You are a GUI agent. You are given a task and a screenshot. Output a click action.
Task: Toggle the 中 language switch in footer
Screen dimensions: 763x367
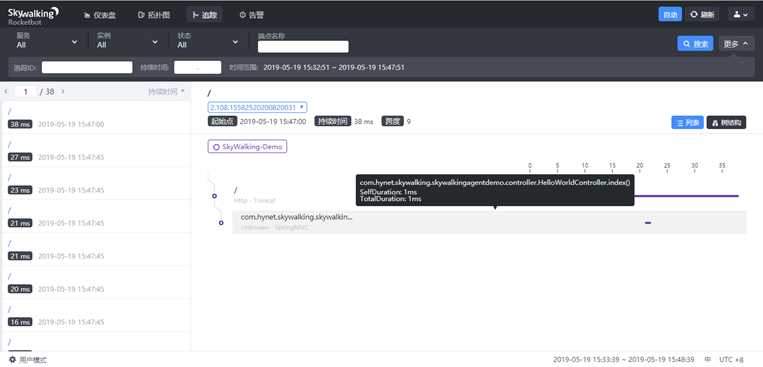(708, 360)
